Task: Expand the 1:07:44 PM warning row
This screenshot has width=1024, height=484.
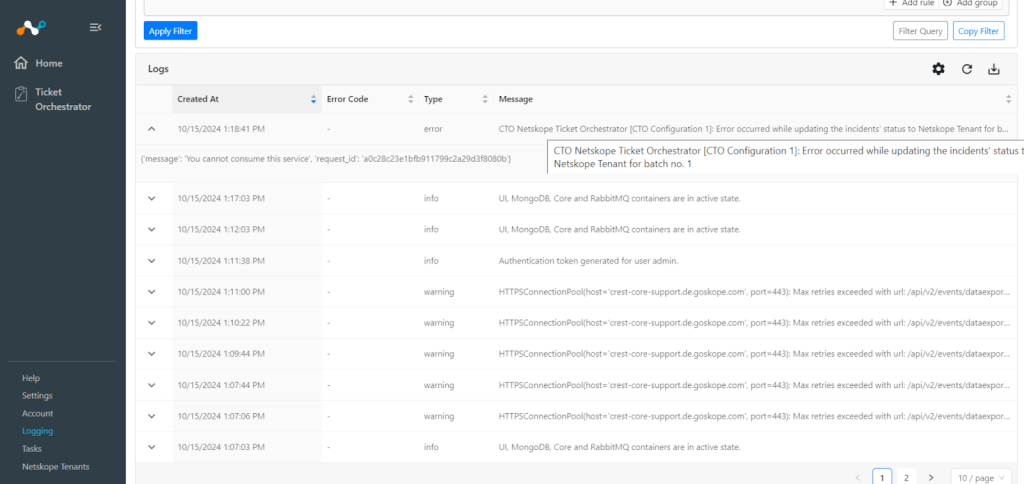Action: (152, 385)
